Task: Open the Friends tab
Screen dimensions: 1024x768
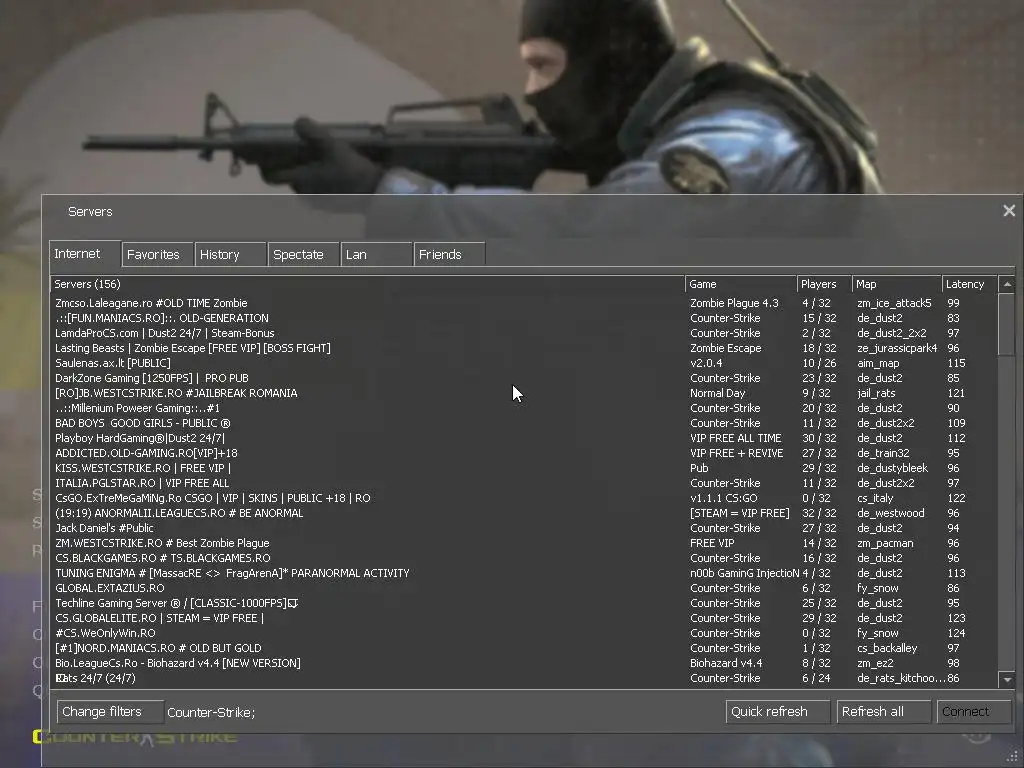Action: 449,255
